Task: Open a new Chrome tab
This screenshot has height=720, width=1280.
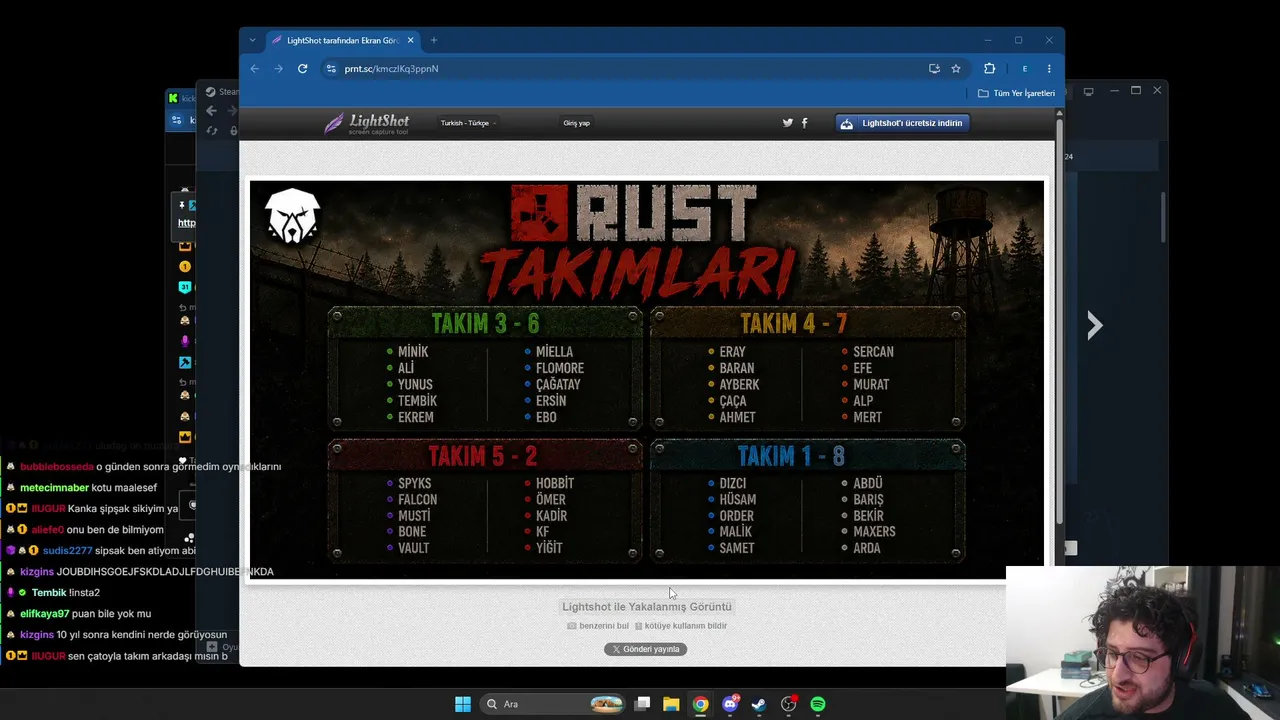Action: (433, 40)
